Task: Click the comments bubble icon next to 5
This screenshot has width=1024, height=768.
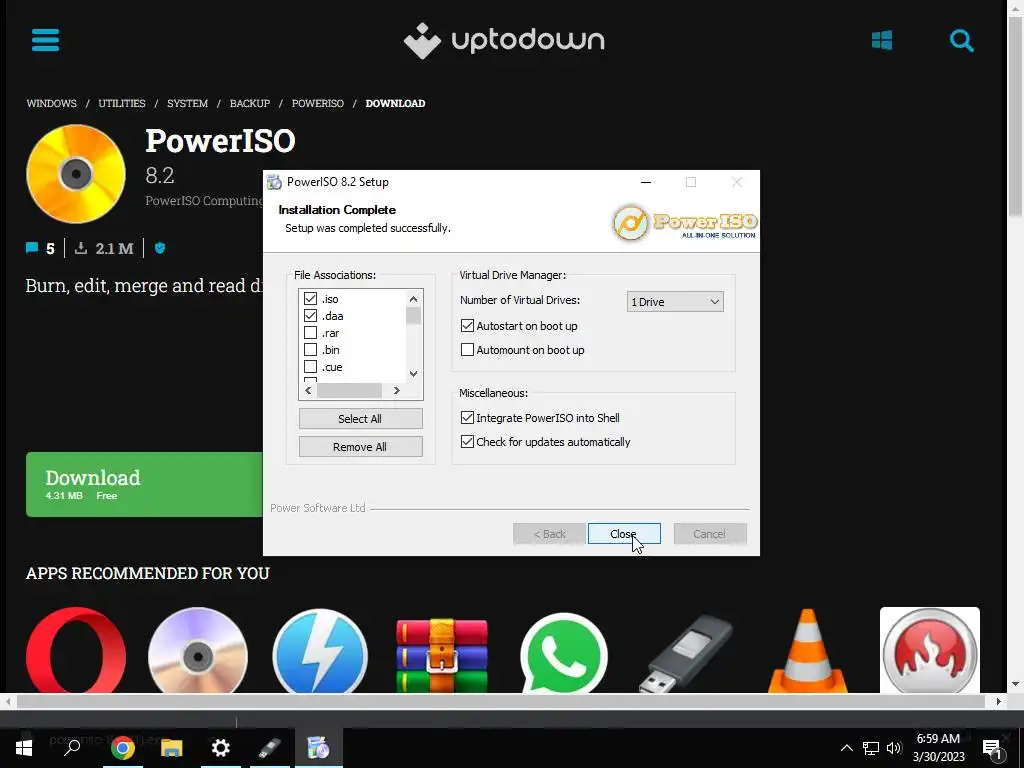Action: (x=31, y=248)
